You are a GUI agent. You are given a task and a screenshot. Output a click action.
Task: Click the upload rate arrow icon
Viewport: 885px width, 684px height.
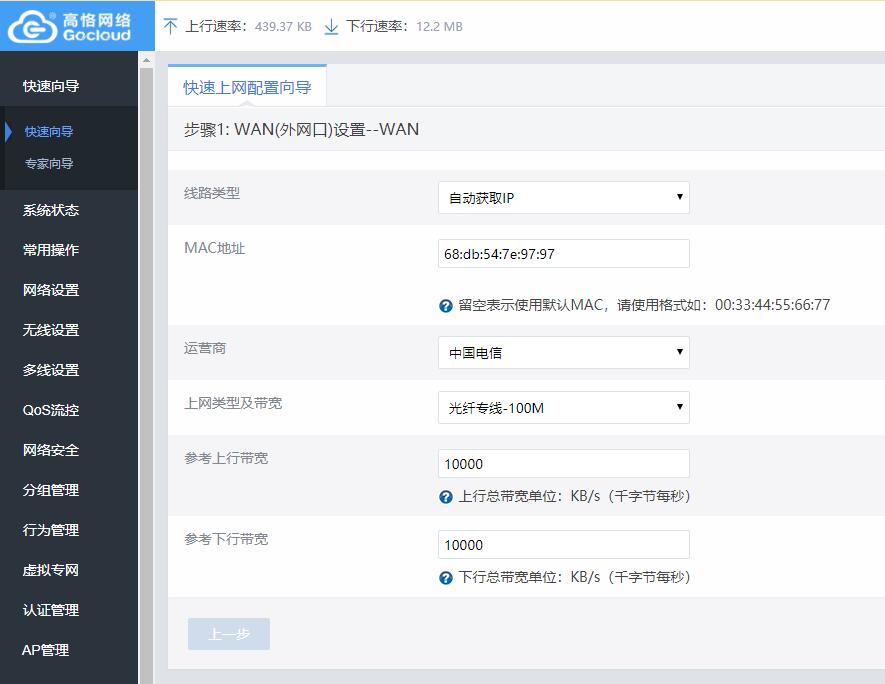[x=170, y=27]
